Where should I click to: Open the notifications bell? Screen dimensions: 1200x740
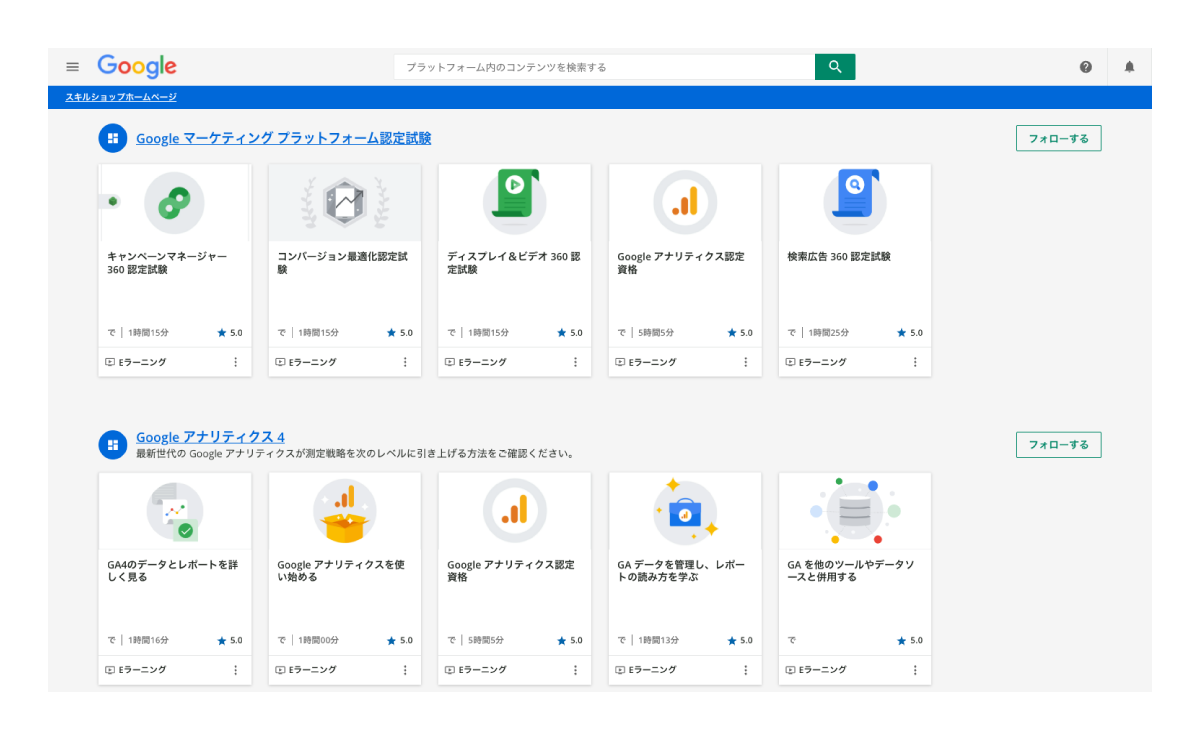tap(1129, 66)
